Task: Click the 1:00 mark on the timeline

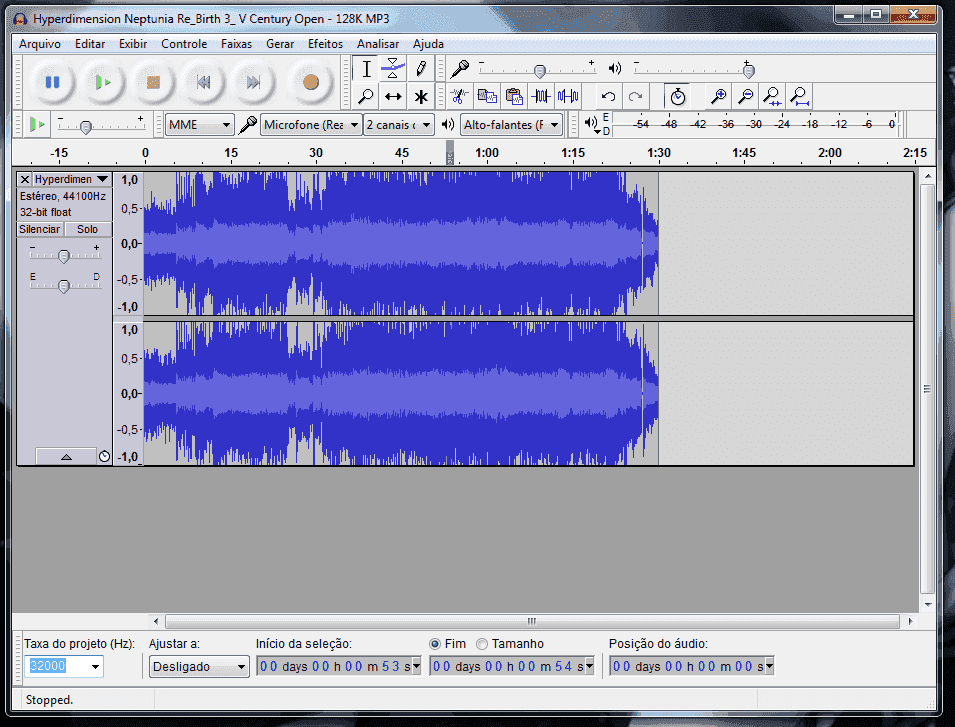Action: tap(487, 153)
